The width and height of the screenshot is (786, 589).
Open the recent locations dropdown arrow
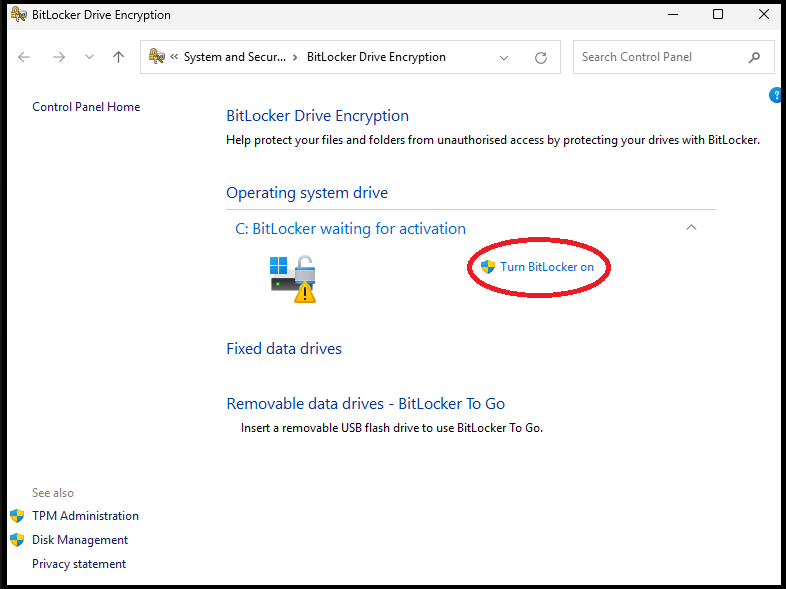pos(89,58)
